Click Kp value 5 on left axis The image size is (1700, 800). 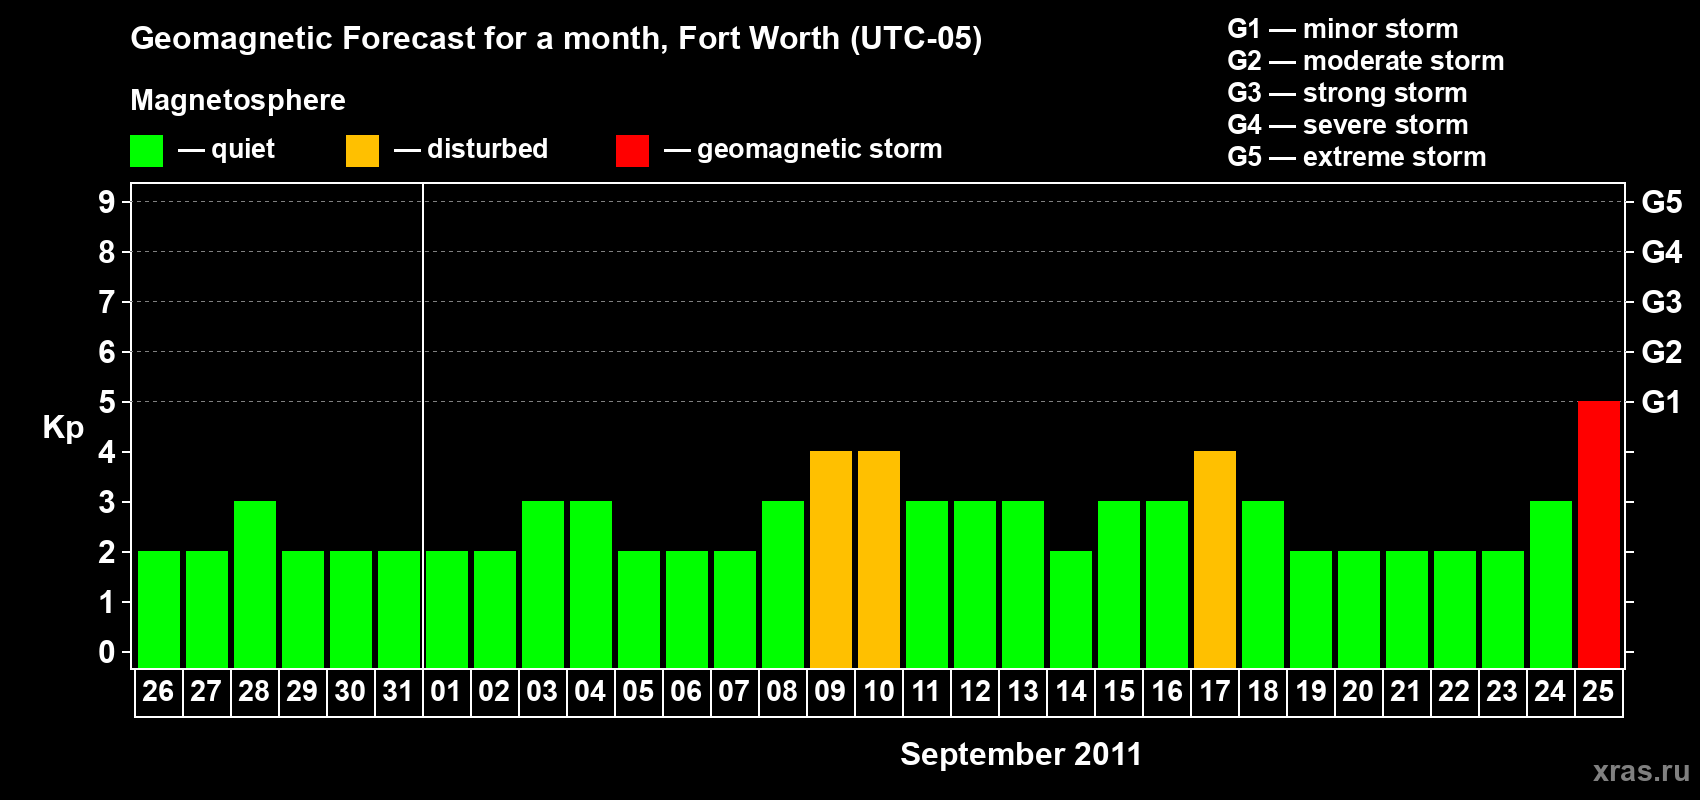(107, 402)
